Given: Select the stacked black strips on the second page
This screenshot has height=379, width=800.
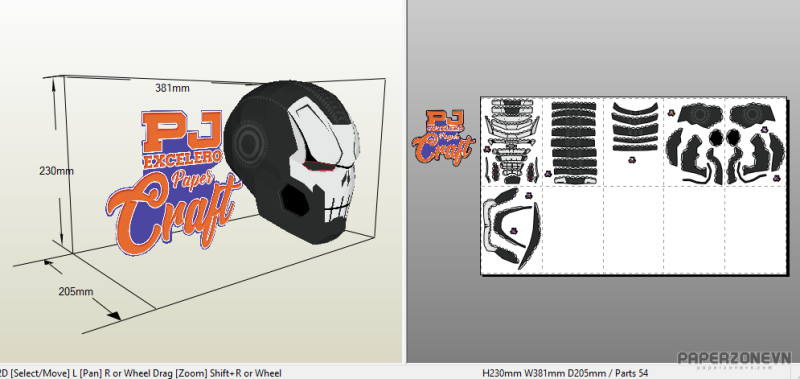Looking at the screenshot, I should (573, 142).
